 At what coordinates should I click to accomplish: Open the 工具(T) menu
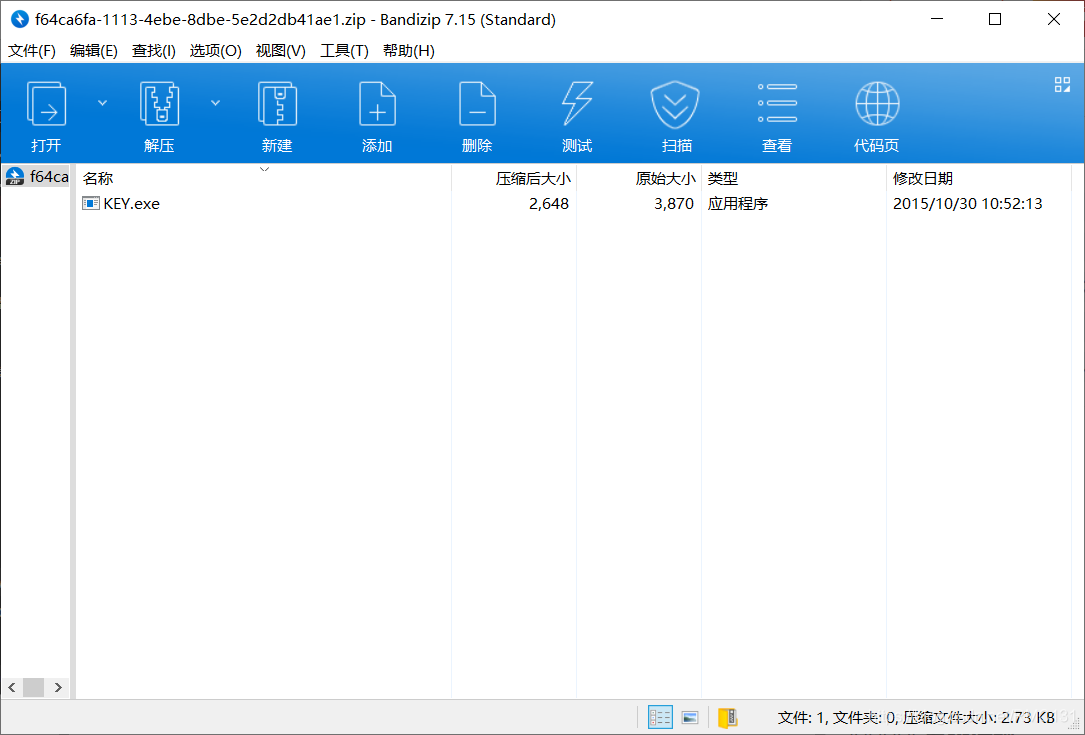[x=344, y=51]
